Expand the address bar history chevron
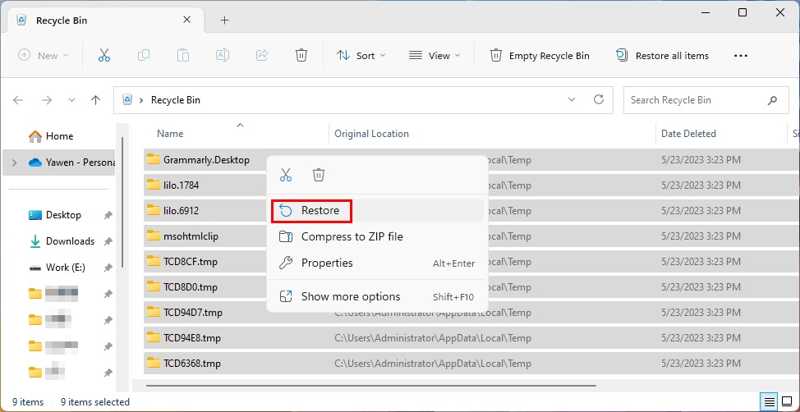The image size is (800, 412). coord(572,100)
